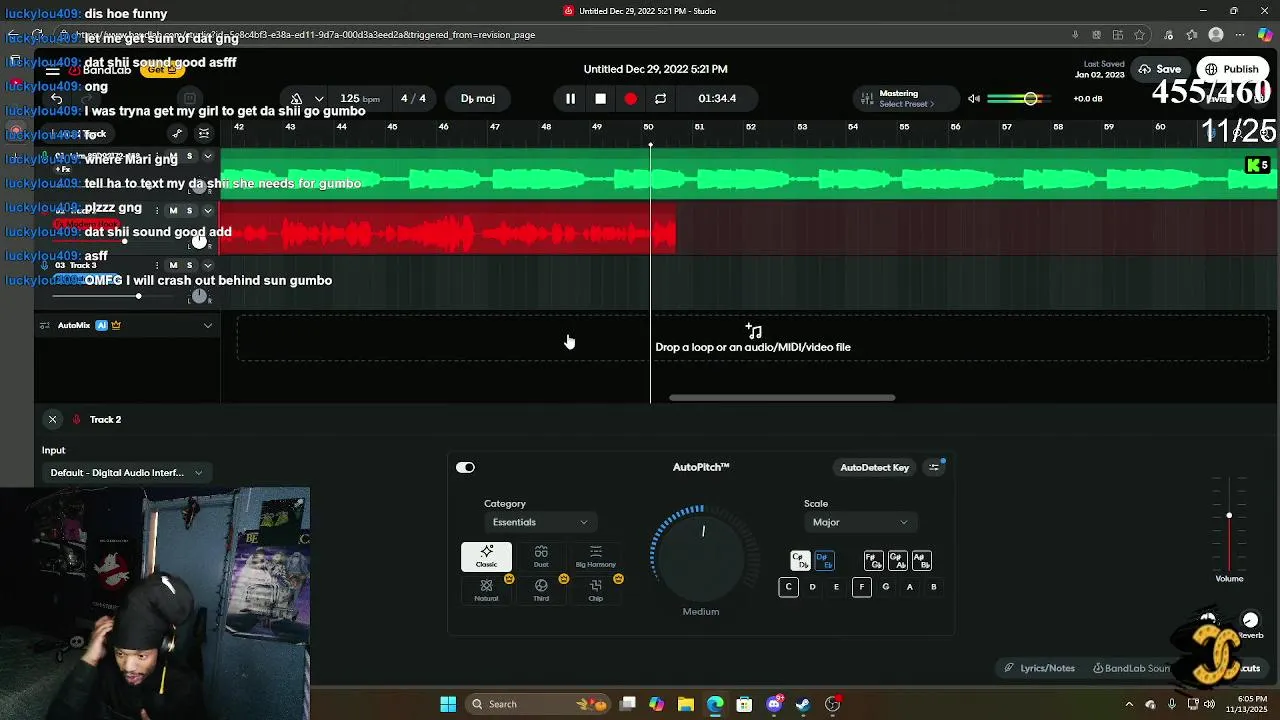Click the Windows Start button
The width and height of the screenshot is (1280, 720).
[x=448, y=704]
